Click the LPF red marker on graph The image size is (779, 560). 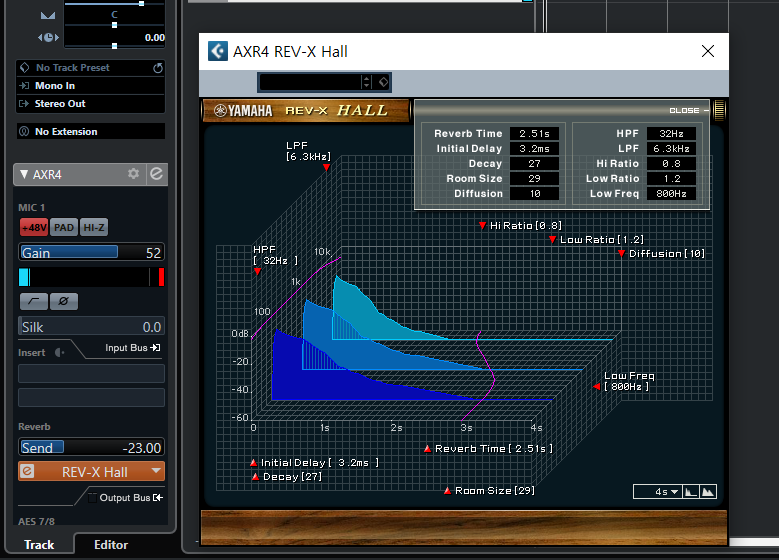click(x=326, y=167)
